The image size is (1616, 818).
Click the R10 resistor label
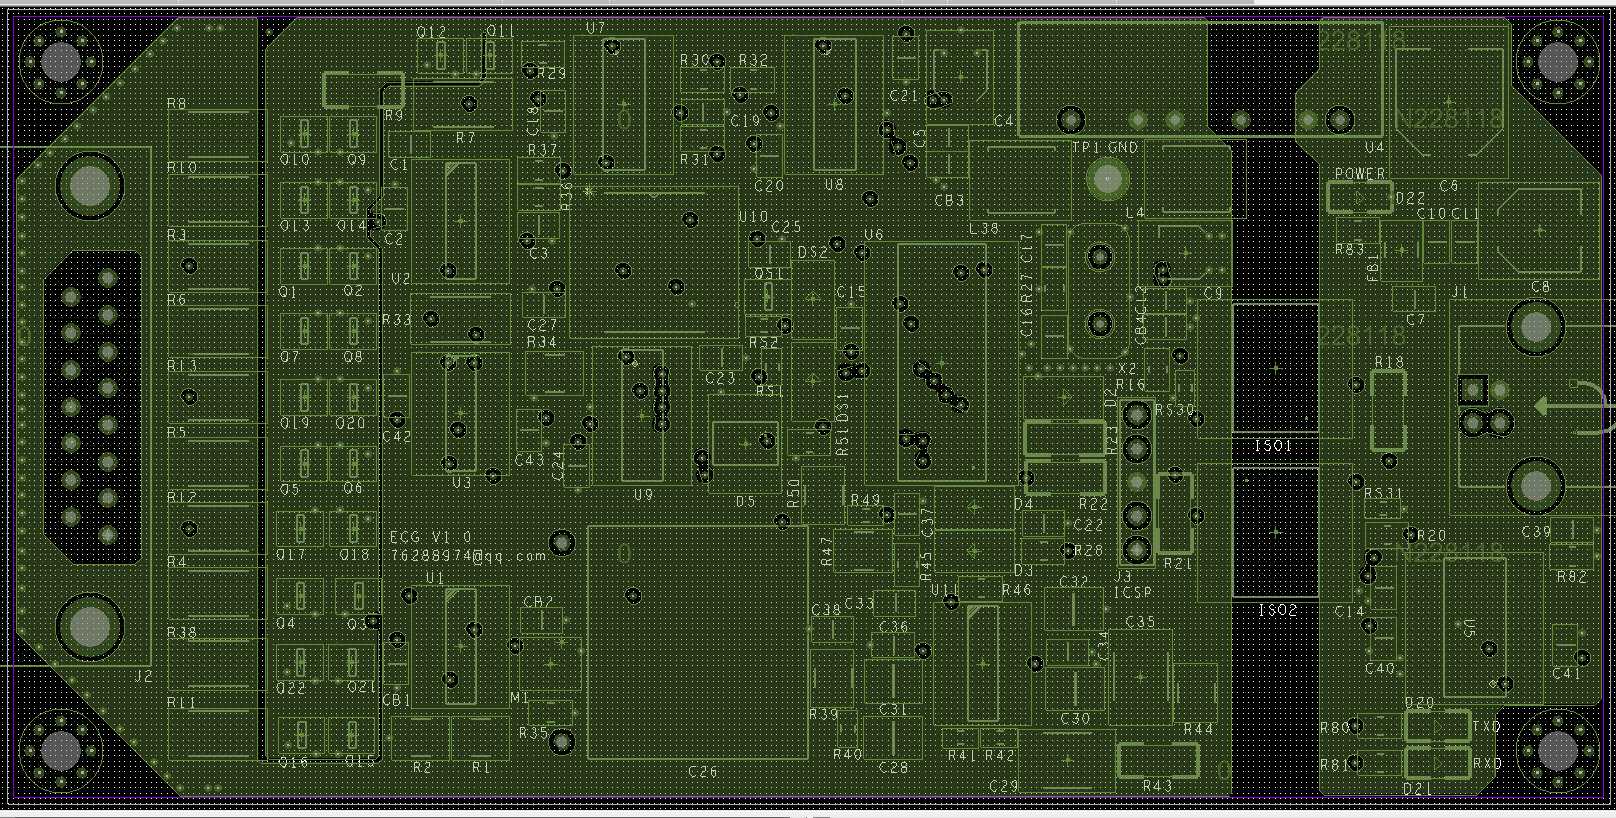coord(182,168)
